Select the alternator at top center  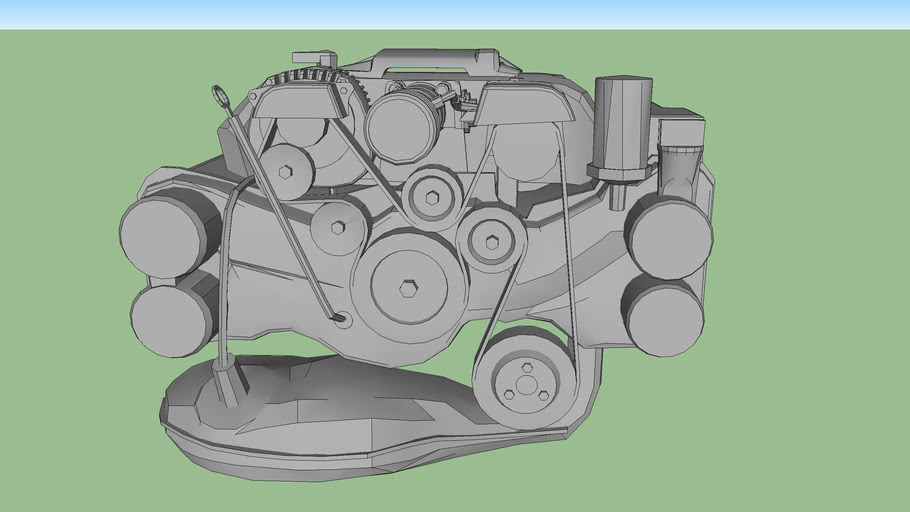(404, 124)
